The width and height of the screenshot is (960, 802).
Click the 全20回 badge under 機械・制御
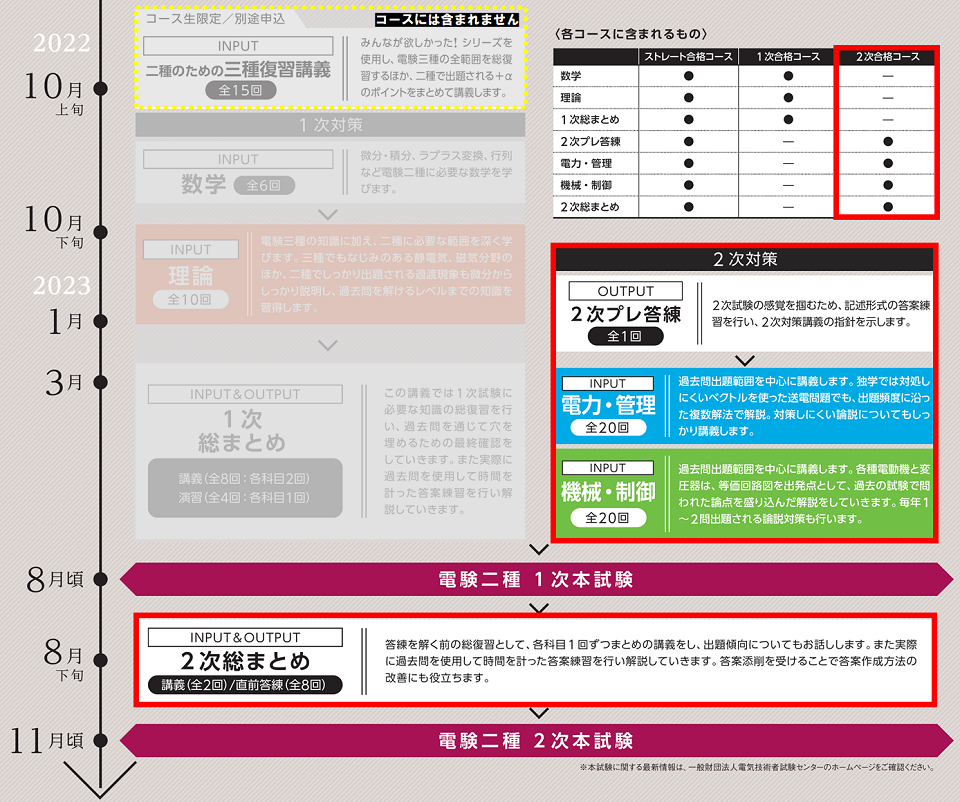(609, 518)
